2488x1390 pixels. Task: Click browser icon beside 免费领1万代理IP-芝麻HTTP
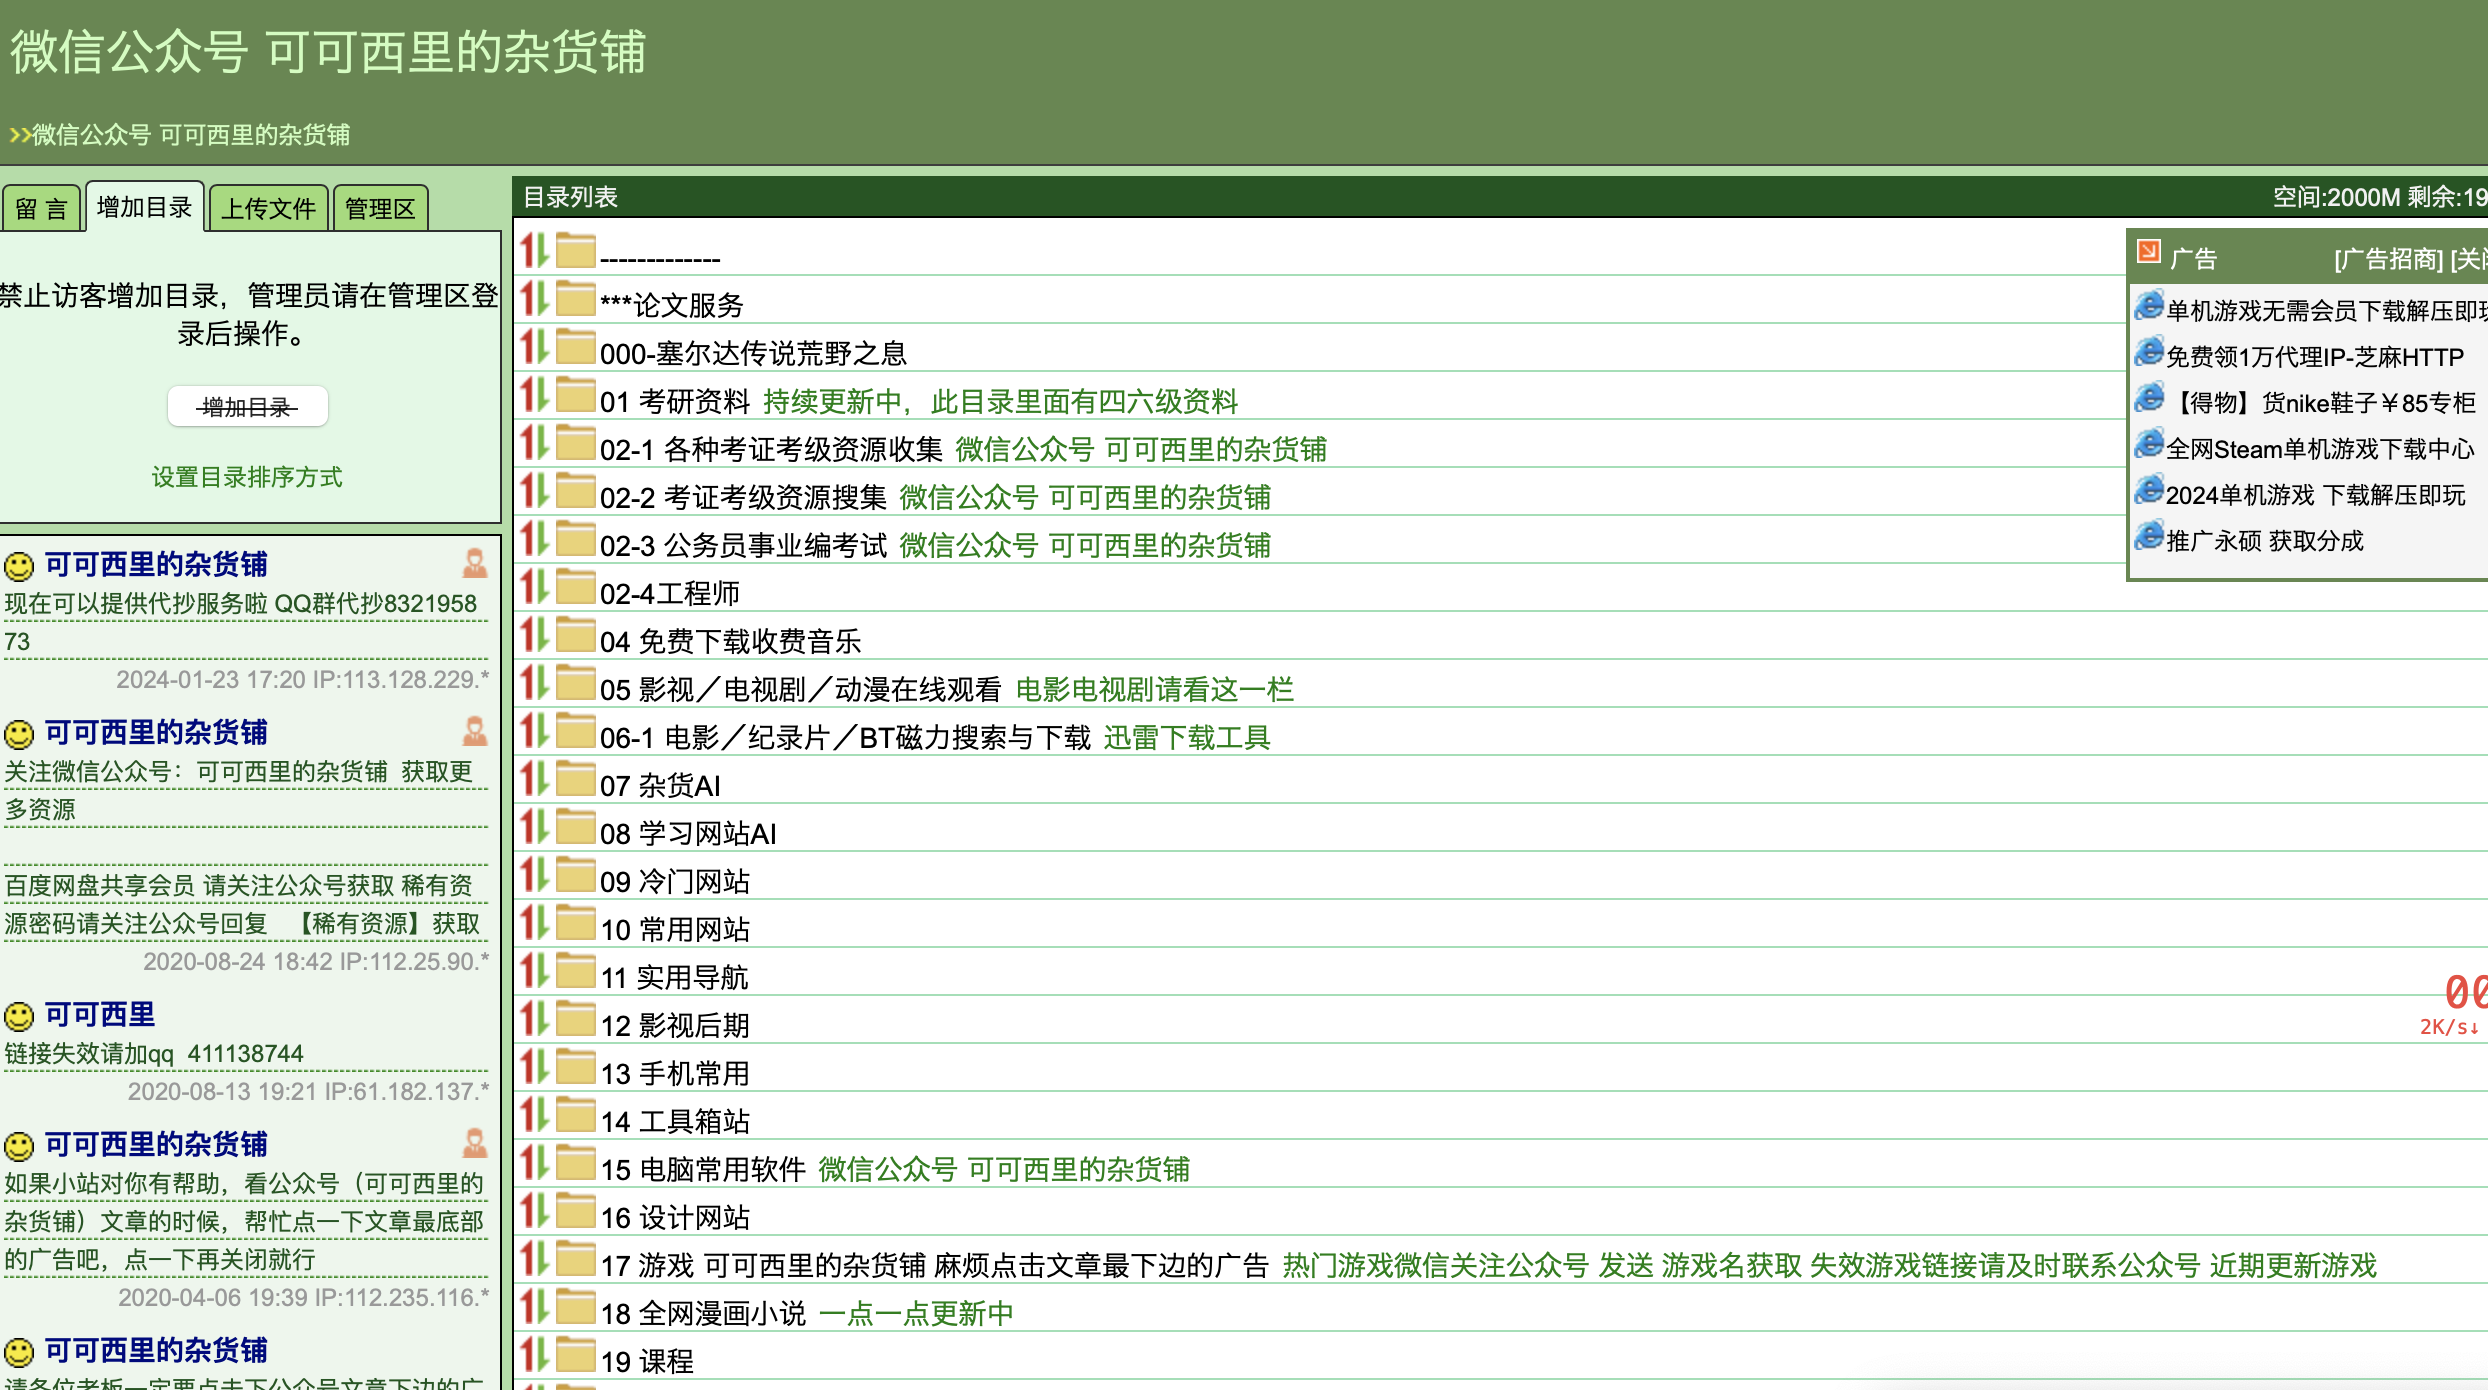click(x=2149, y=352)
